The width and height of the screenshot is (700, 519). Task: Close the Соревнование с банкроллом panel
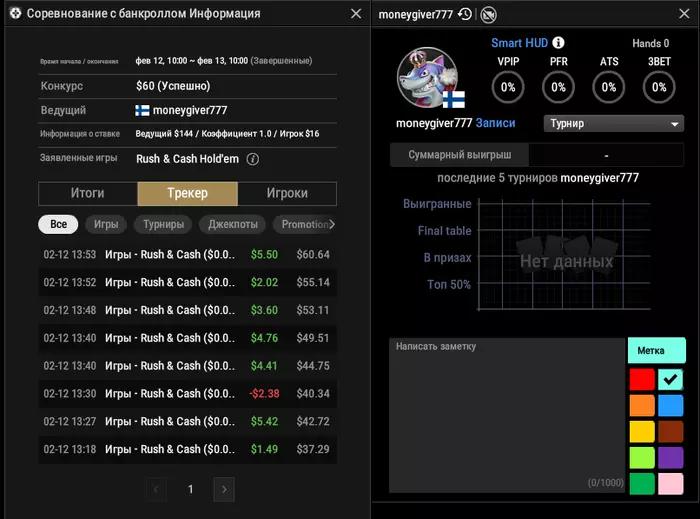tap(356, 14)
